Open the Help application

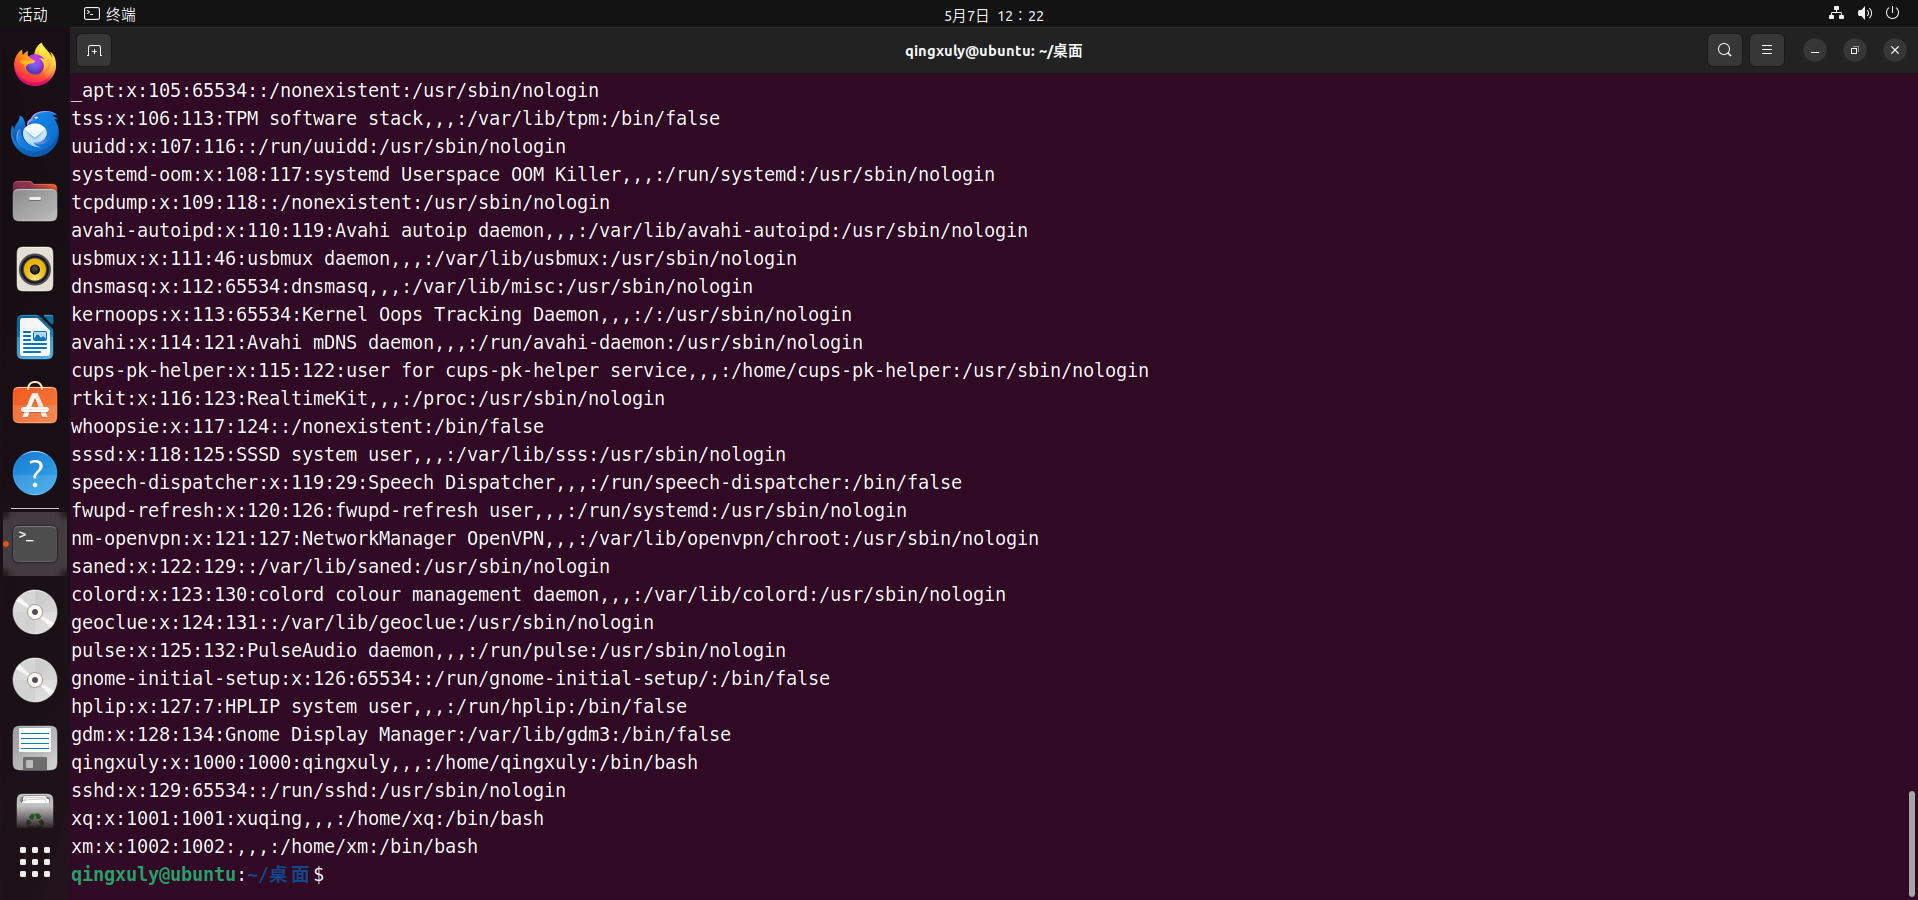click(x=35, y=474)
